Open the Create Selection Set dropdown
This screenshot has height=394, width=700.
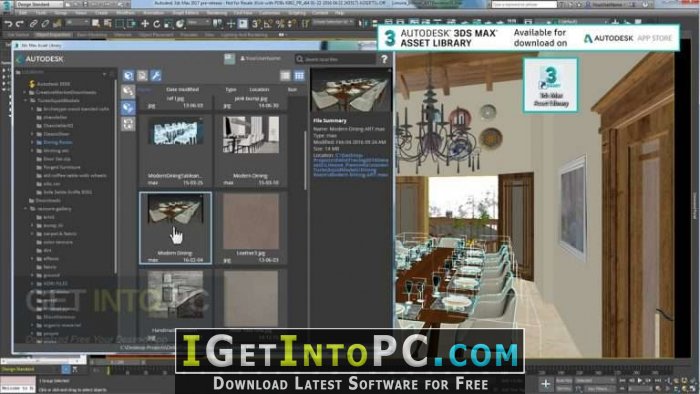tap(333, 23)
